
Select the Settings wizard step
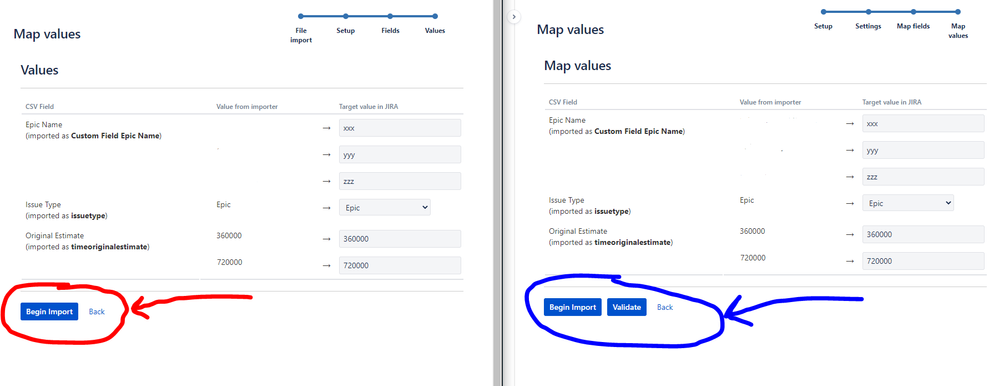point(868,26)
